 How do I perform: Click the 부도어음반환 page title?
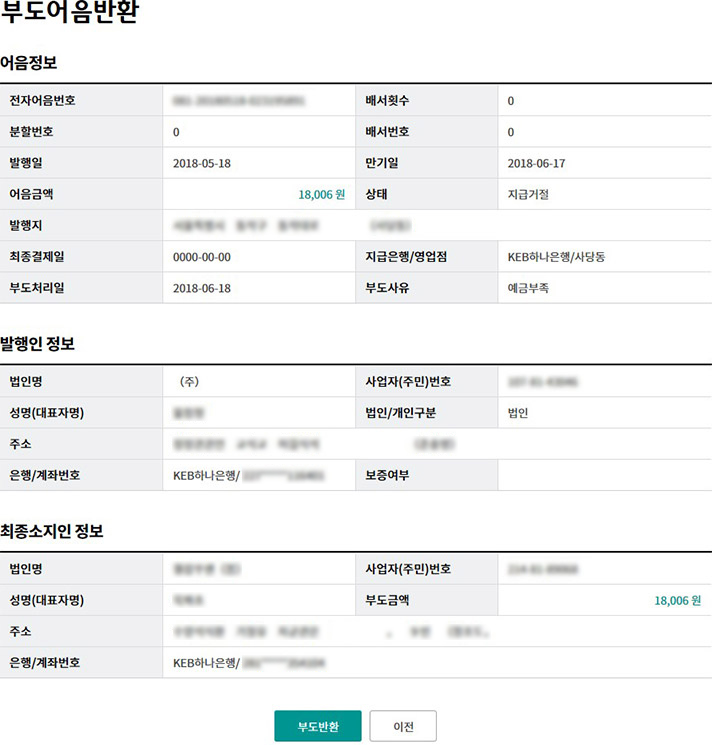tap(70, 15)
